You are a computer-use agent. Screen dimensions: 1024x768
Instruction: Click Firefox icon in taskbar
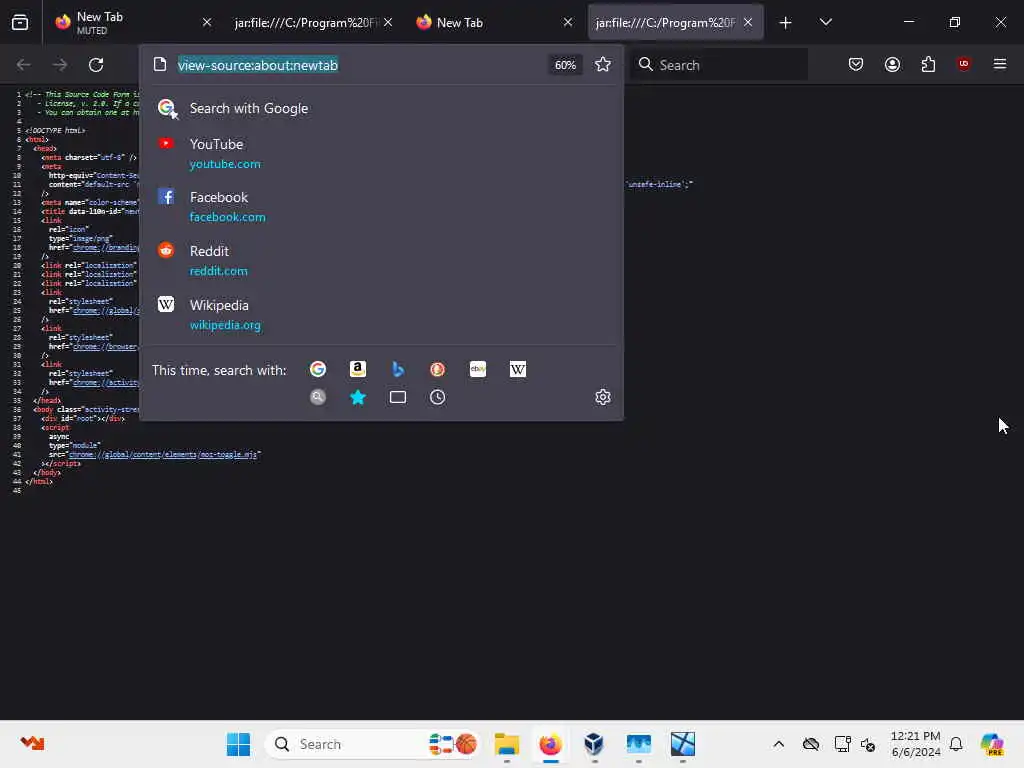[551, 744]
